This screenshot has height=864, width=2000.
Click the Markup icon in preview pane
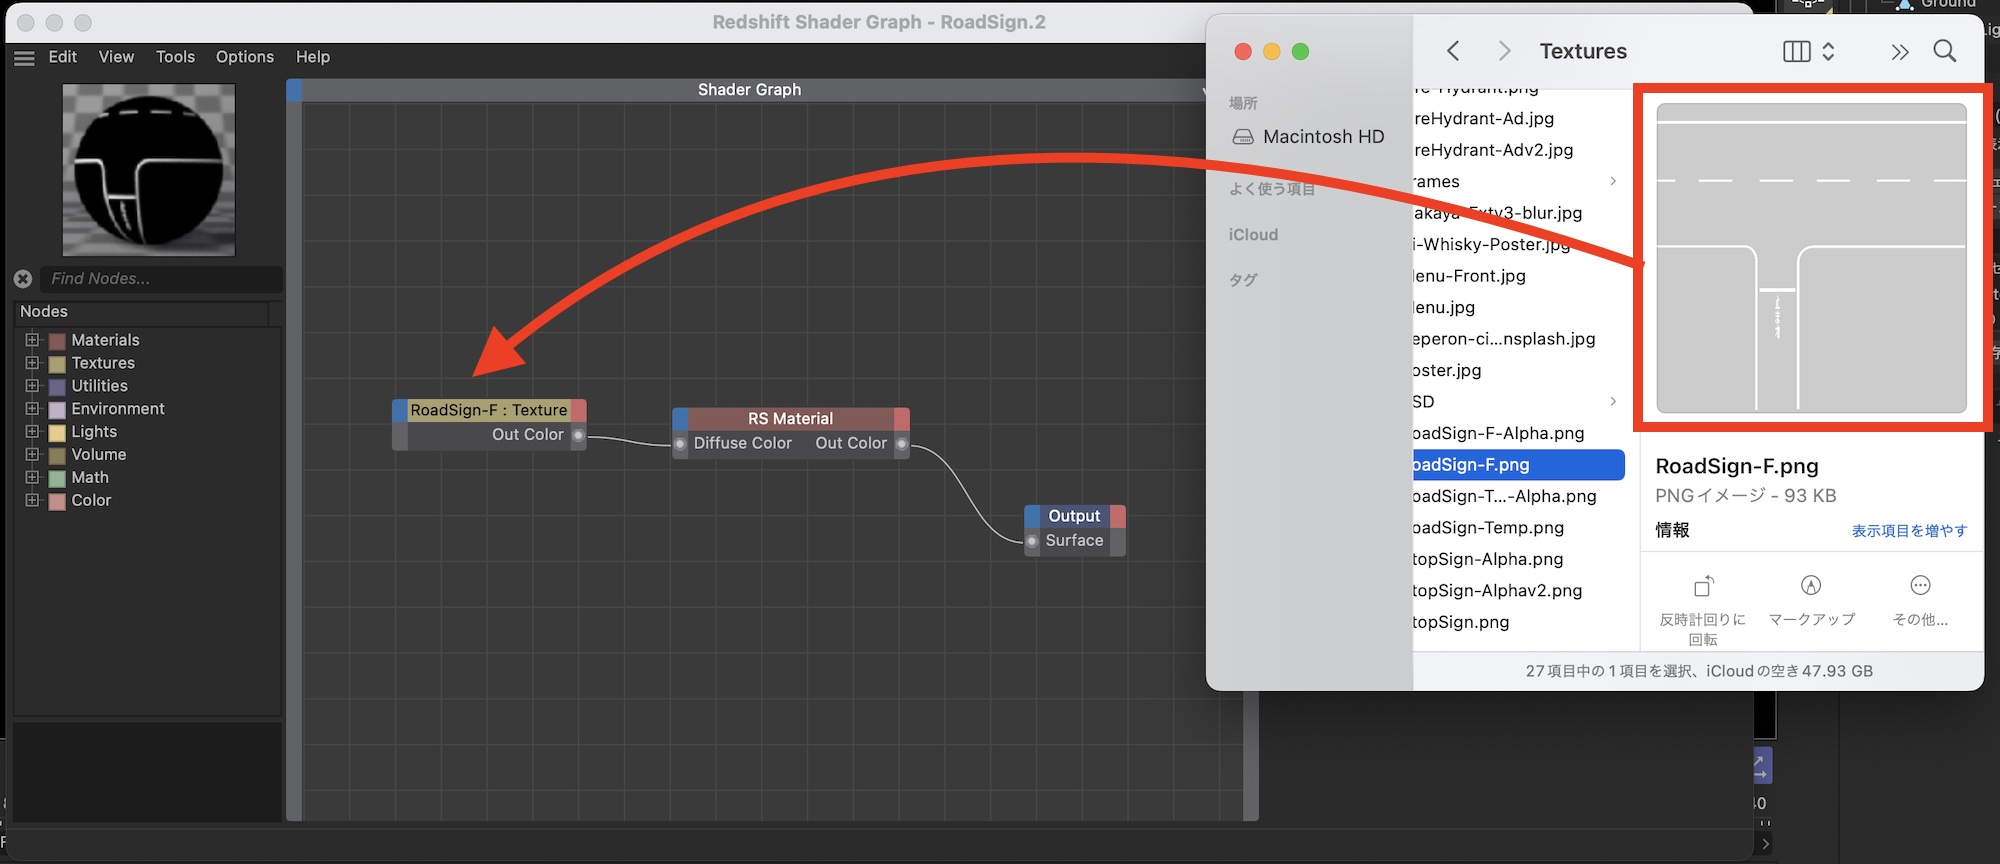(1811, 586)
